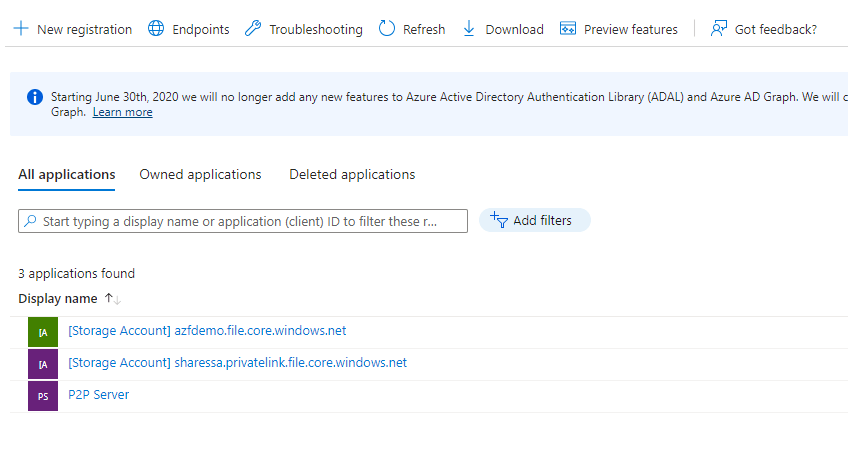
Task: Select the All applications tab
Action: [x=66, y=174]
